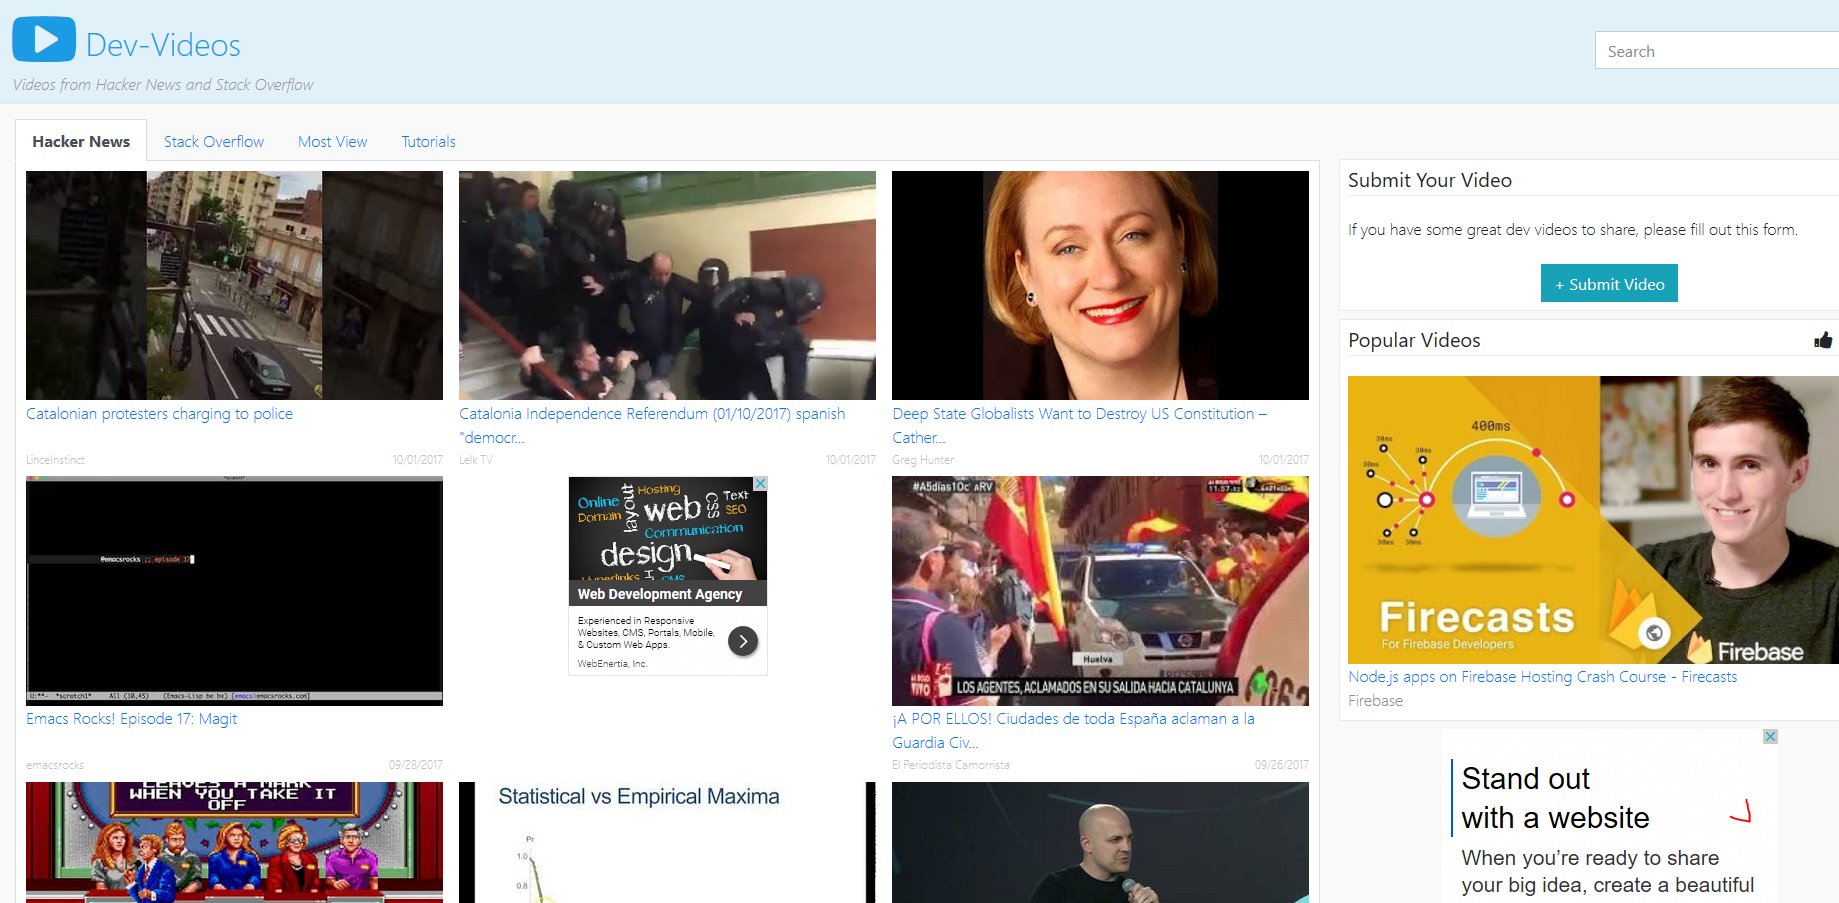This screenshot has height=903, width=1839.
Task: Click the LinceInstinct author name
Action: click(x=55, y=460)
